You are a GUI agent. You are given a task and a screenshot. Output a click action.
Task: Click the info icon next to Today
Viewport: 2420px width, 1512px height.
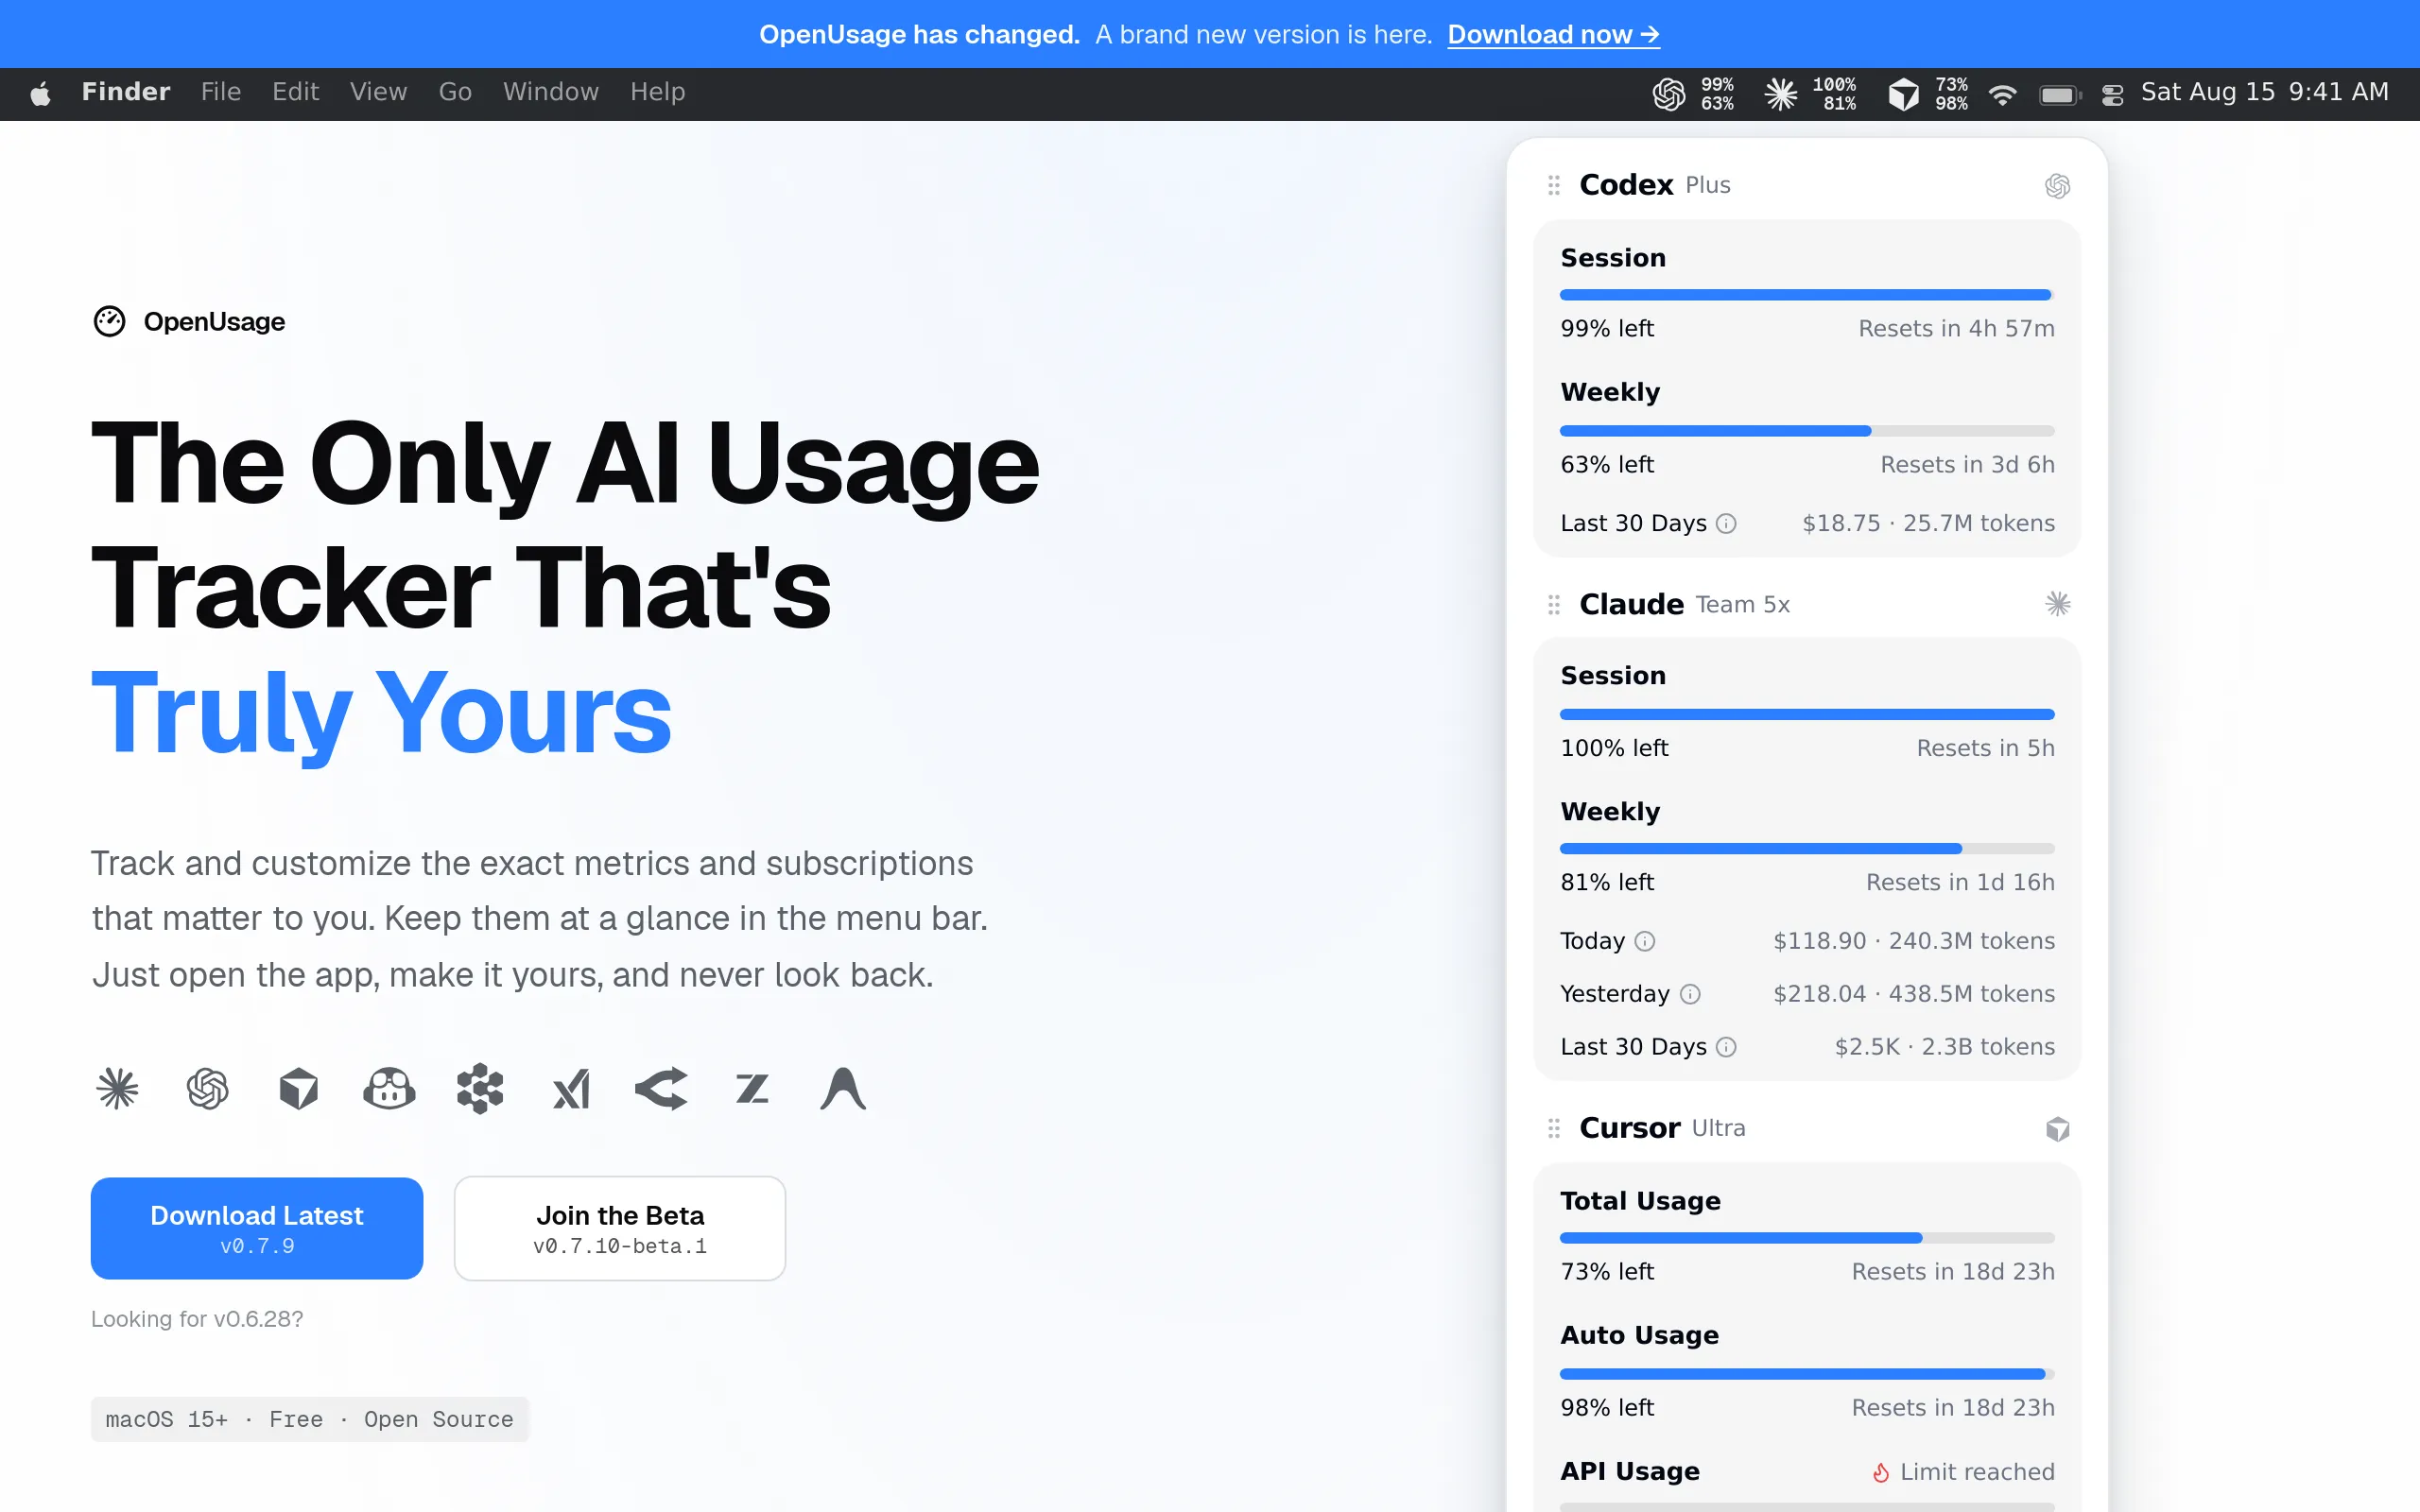point(1644,941)
